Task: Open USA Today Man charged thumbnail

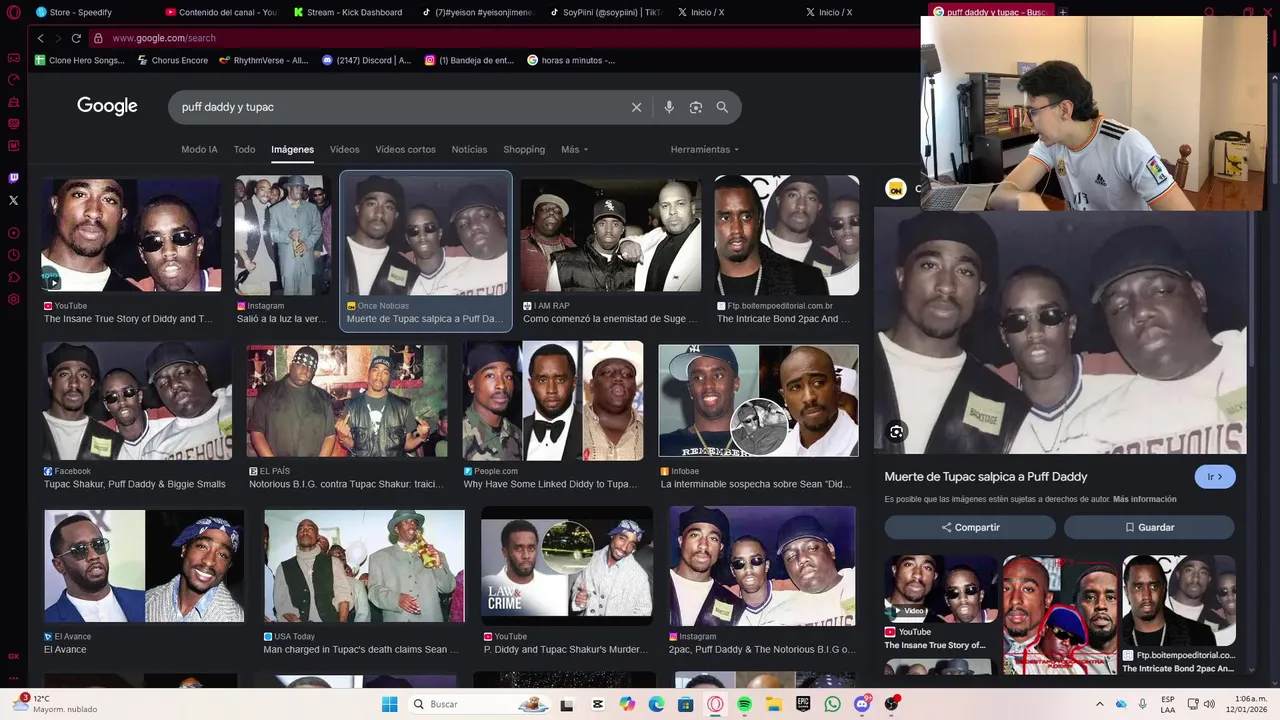Action: coord(364,566)
